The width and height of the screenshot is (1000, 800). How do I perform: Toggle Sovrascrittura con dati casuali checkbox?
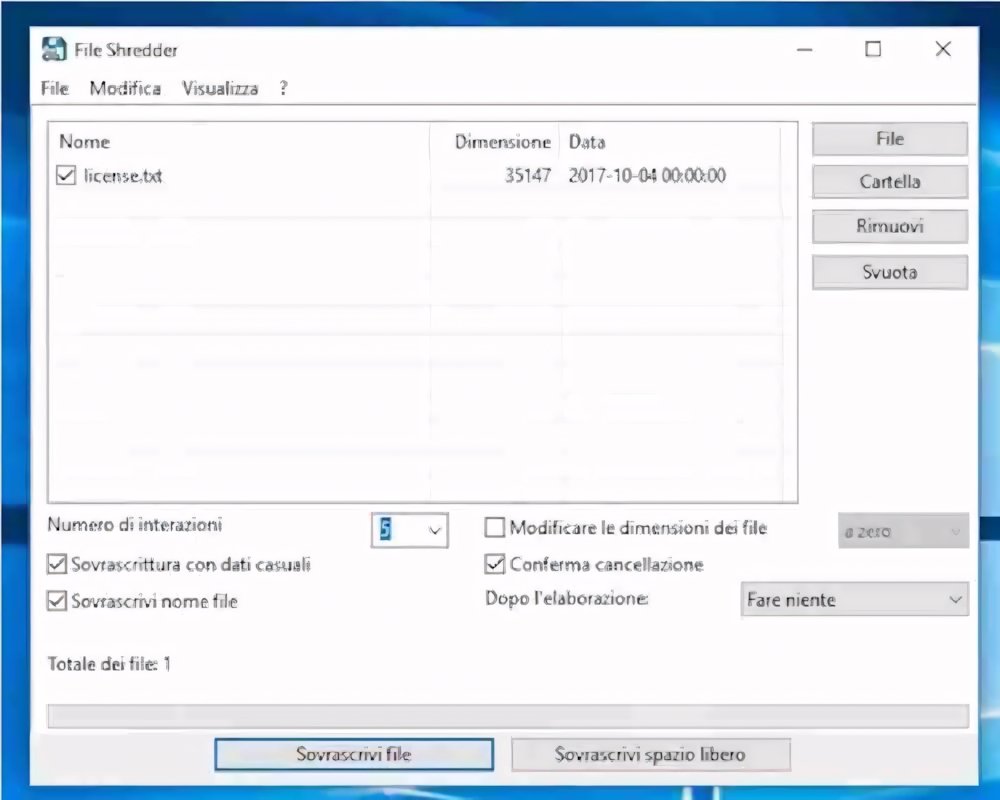point(57,564)
